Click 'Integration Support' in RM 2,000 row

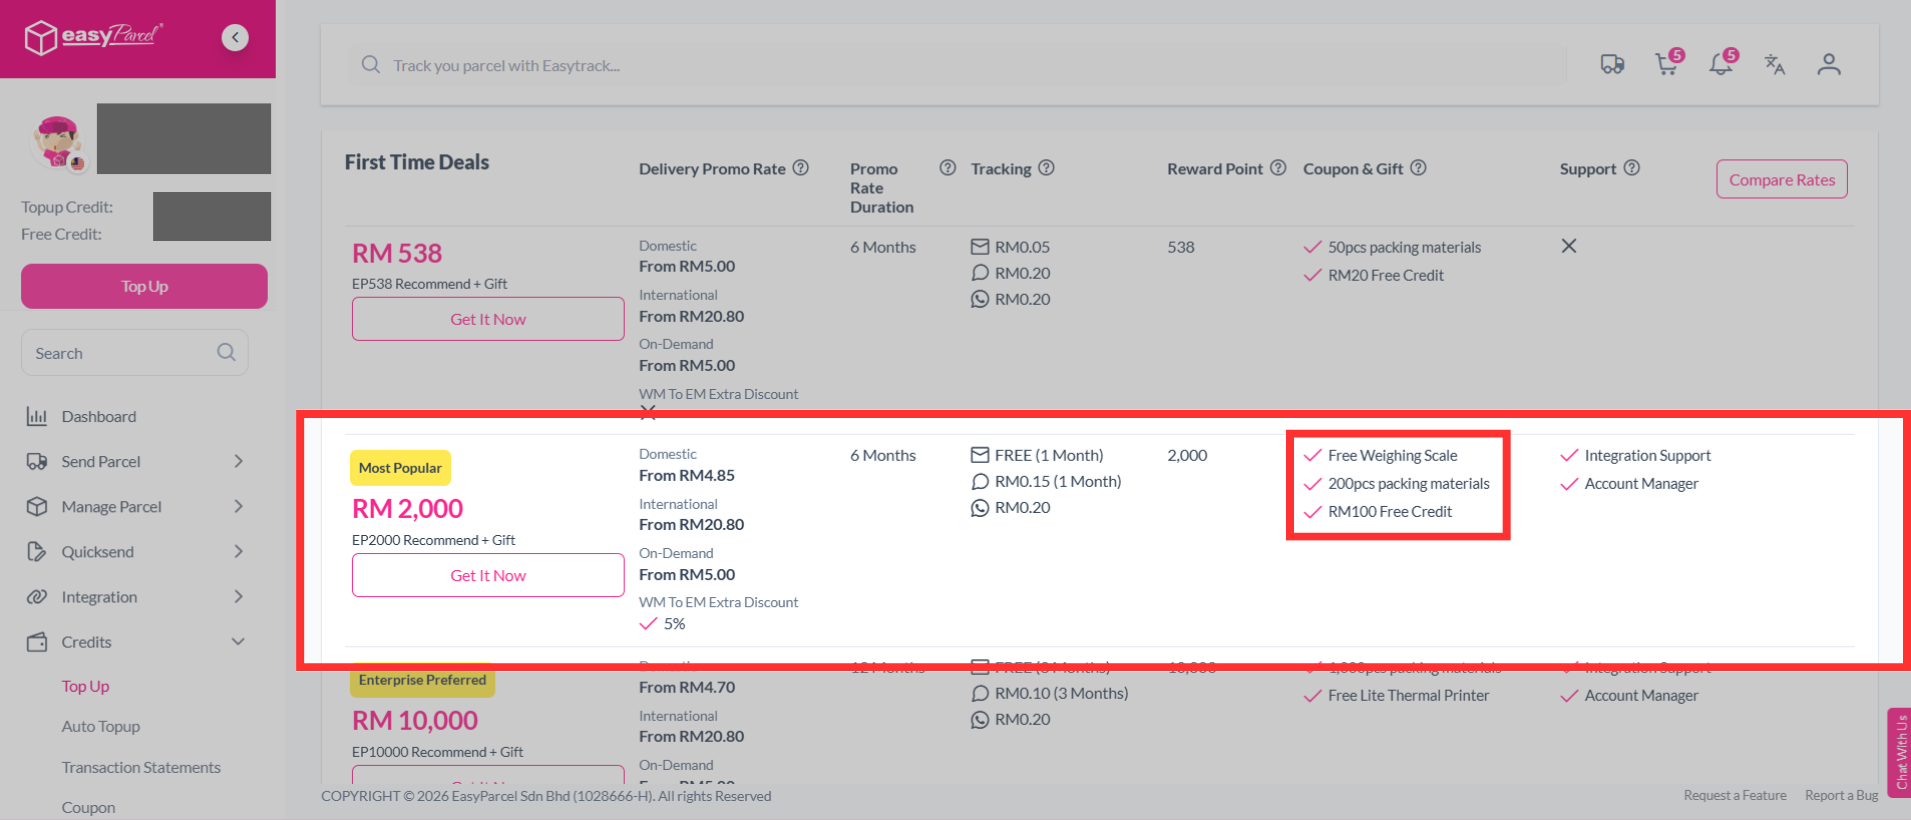coord(1647,455)
